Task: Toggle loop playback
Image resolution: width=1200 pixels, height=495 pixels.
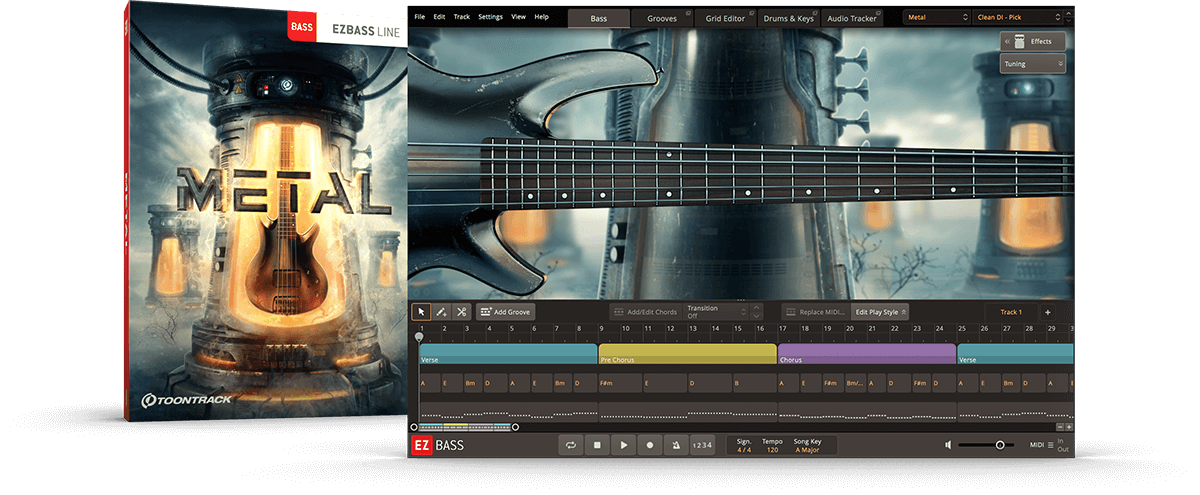Action: point(571,445)
